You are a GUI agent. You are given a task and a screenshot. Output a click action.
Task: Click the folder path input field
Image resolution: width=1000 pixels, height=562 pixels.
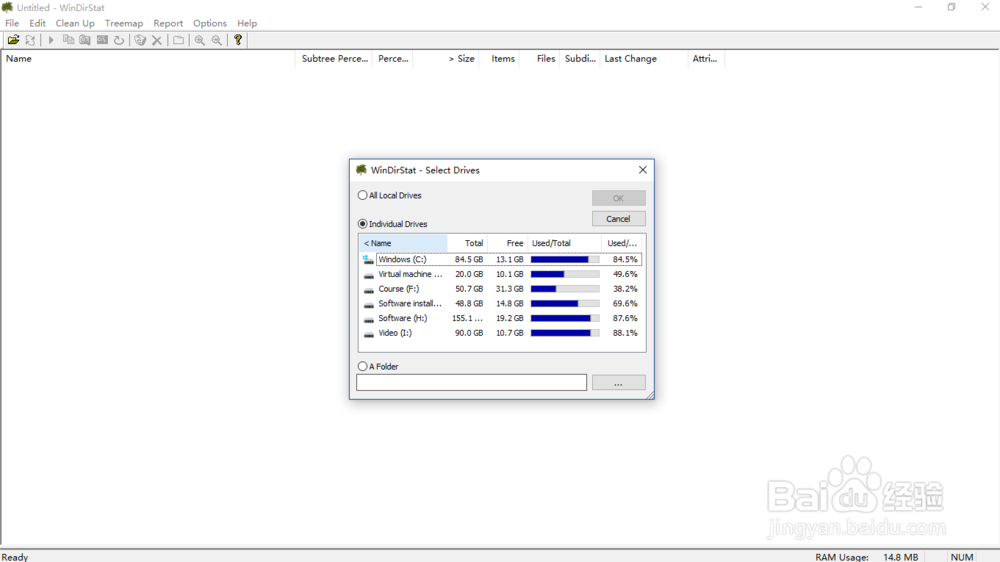471,382
